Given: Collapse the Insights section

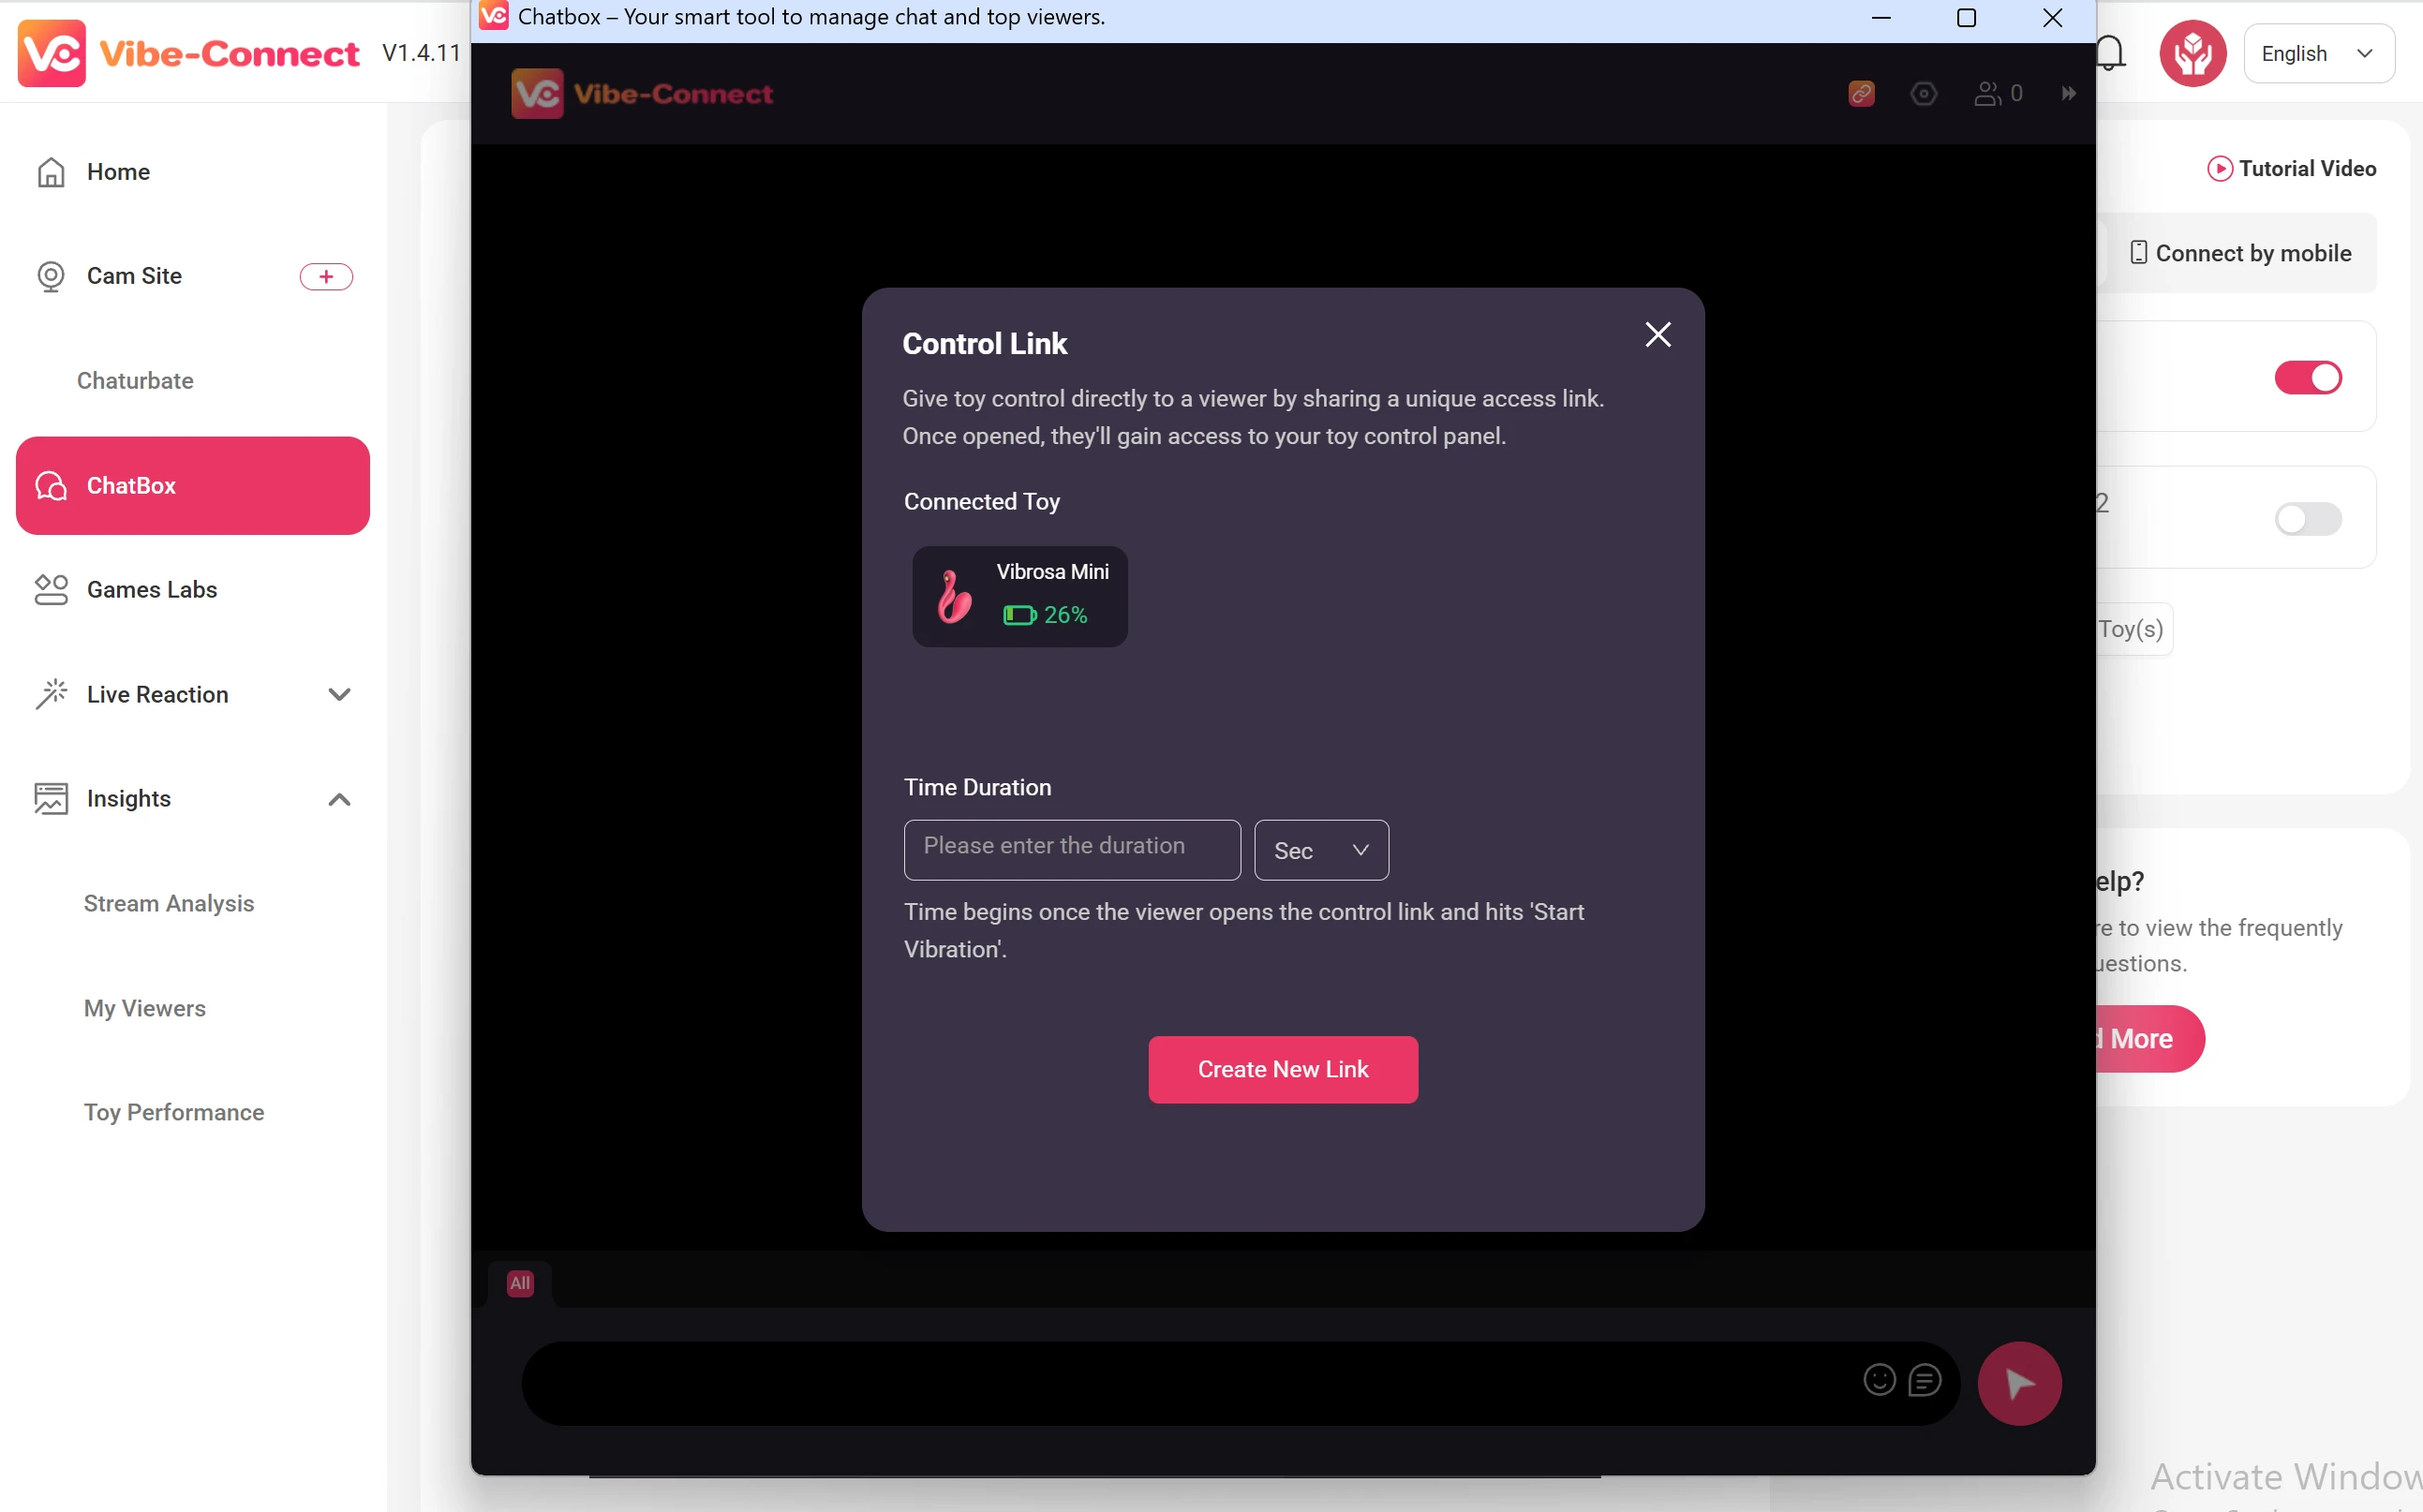Looking at the screenshot, I should [x=339, y=799].
